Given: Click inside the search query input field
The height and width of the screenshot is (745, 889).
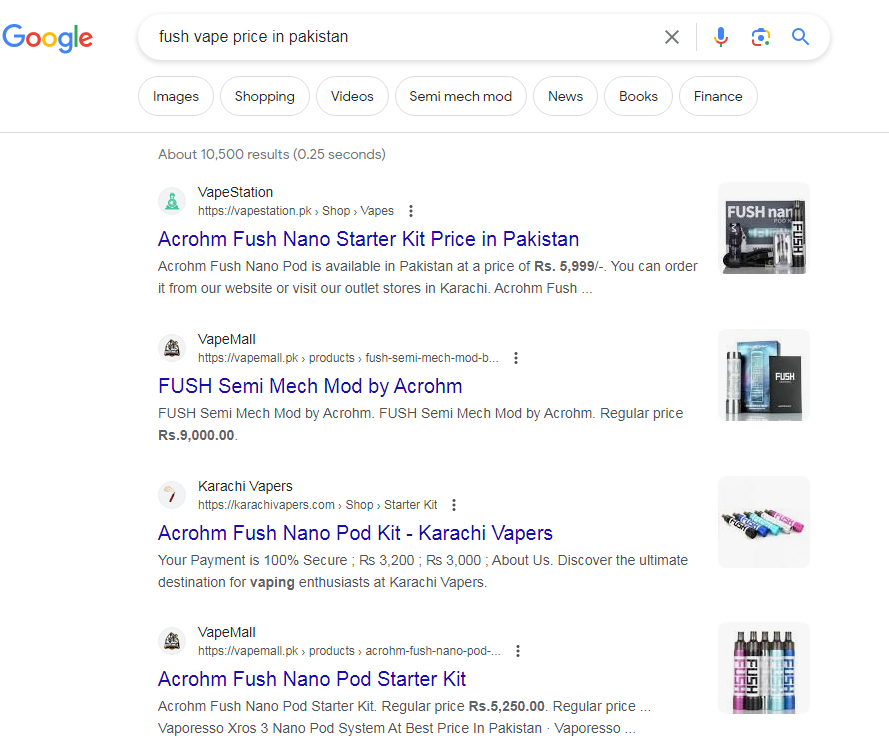Looking at the screenshot, I should point(400,37).
